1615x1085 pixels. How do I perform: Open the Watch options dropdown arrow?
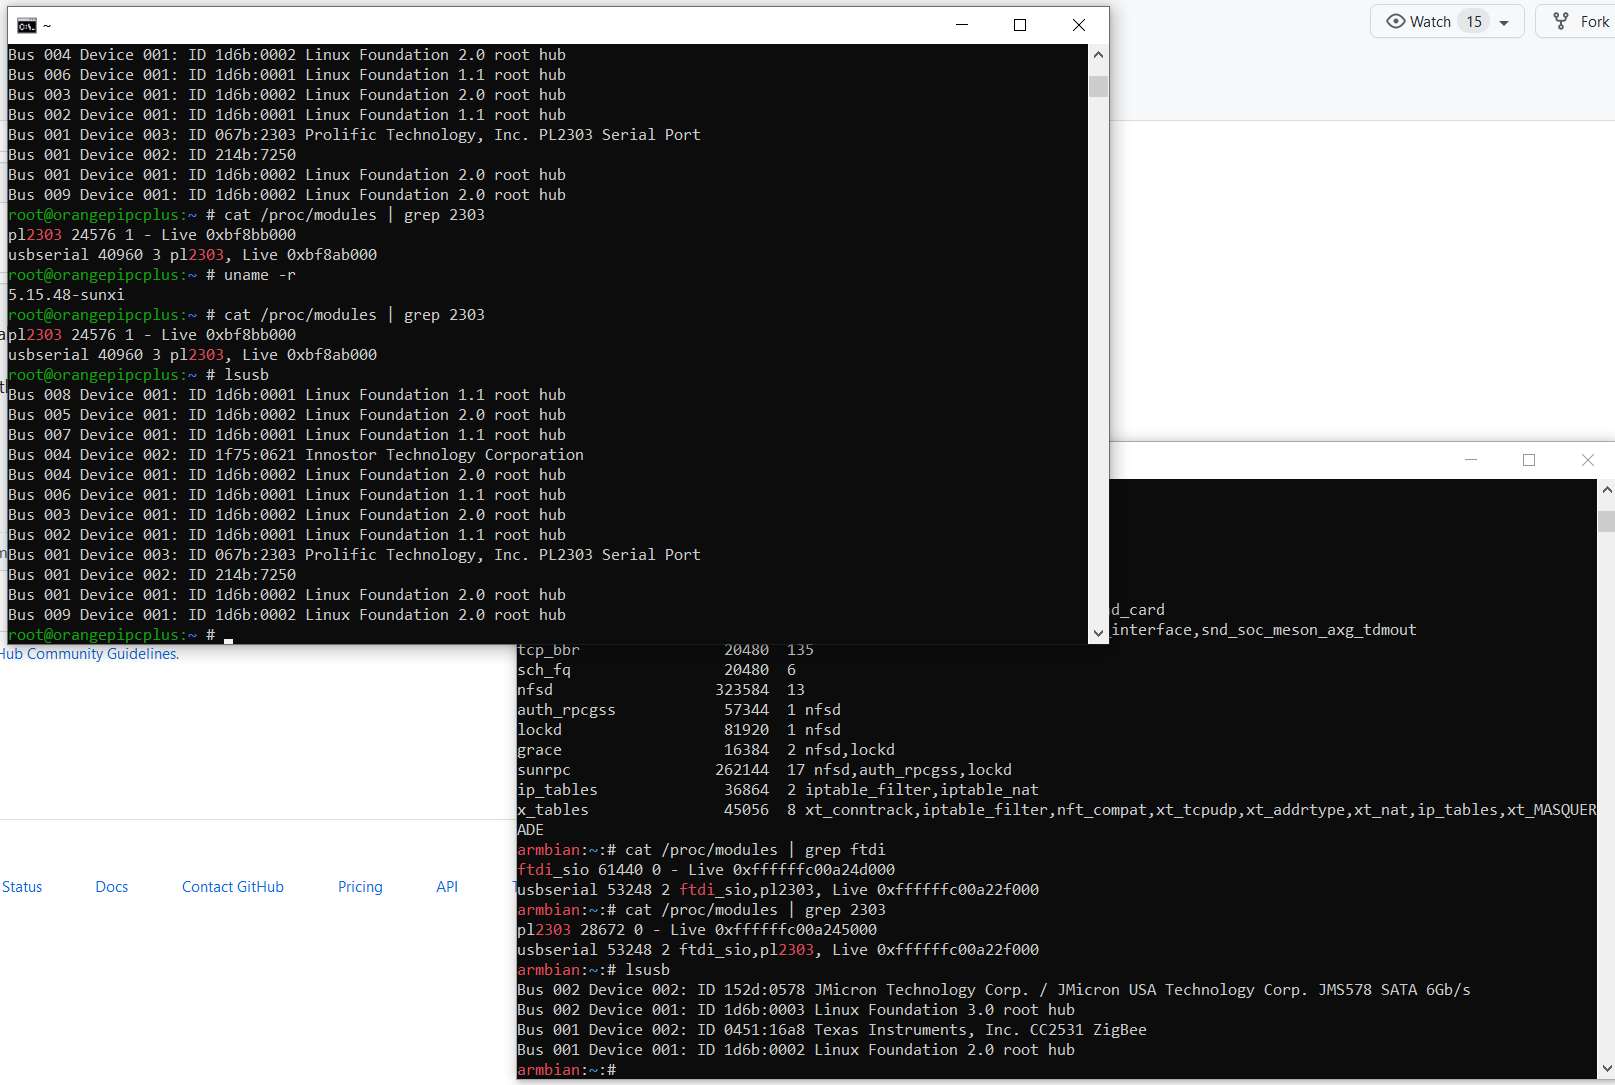pyautogui.click(x=1504, y=21)
